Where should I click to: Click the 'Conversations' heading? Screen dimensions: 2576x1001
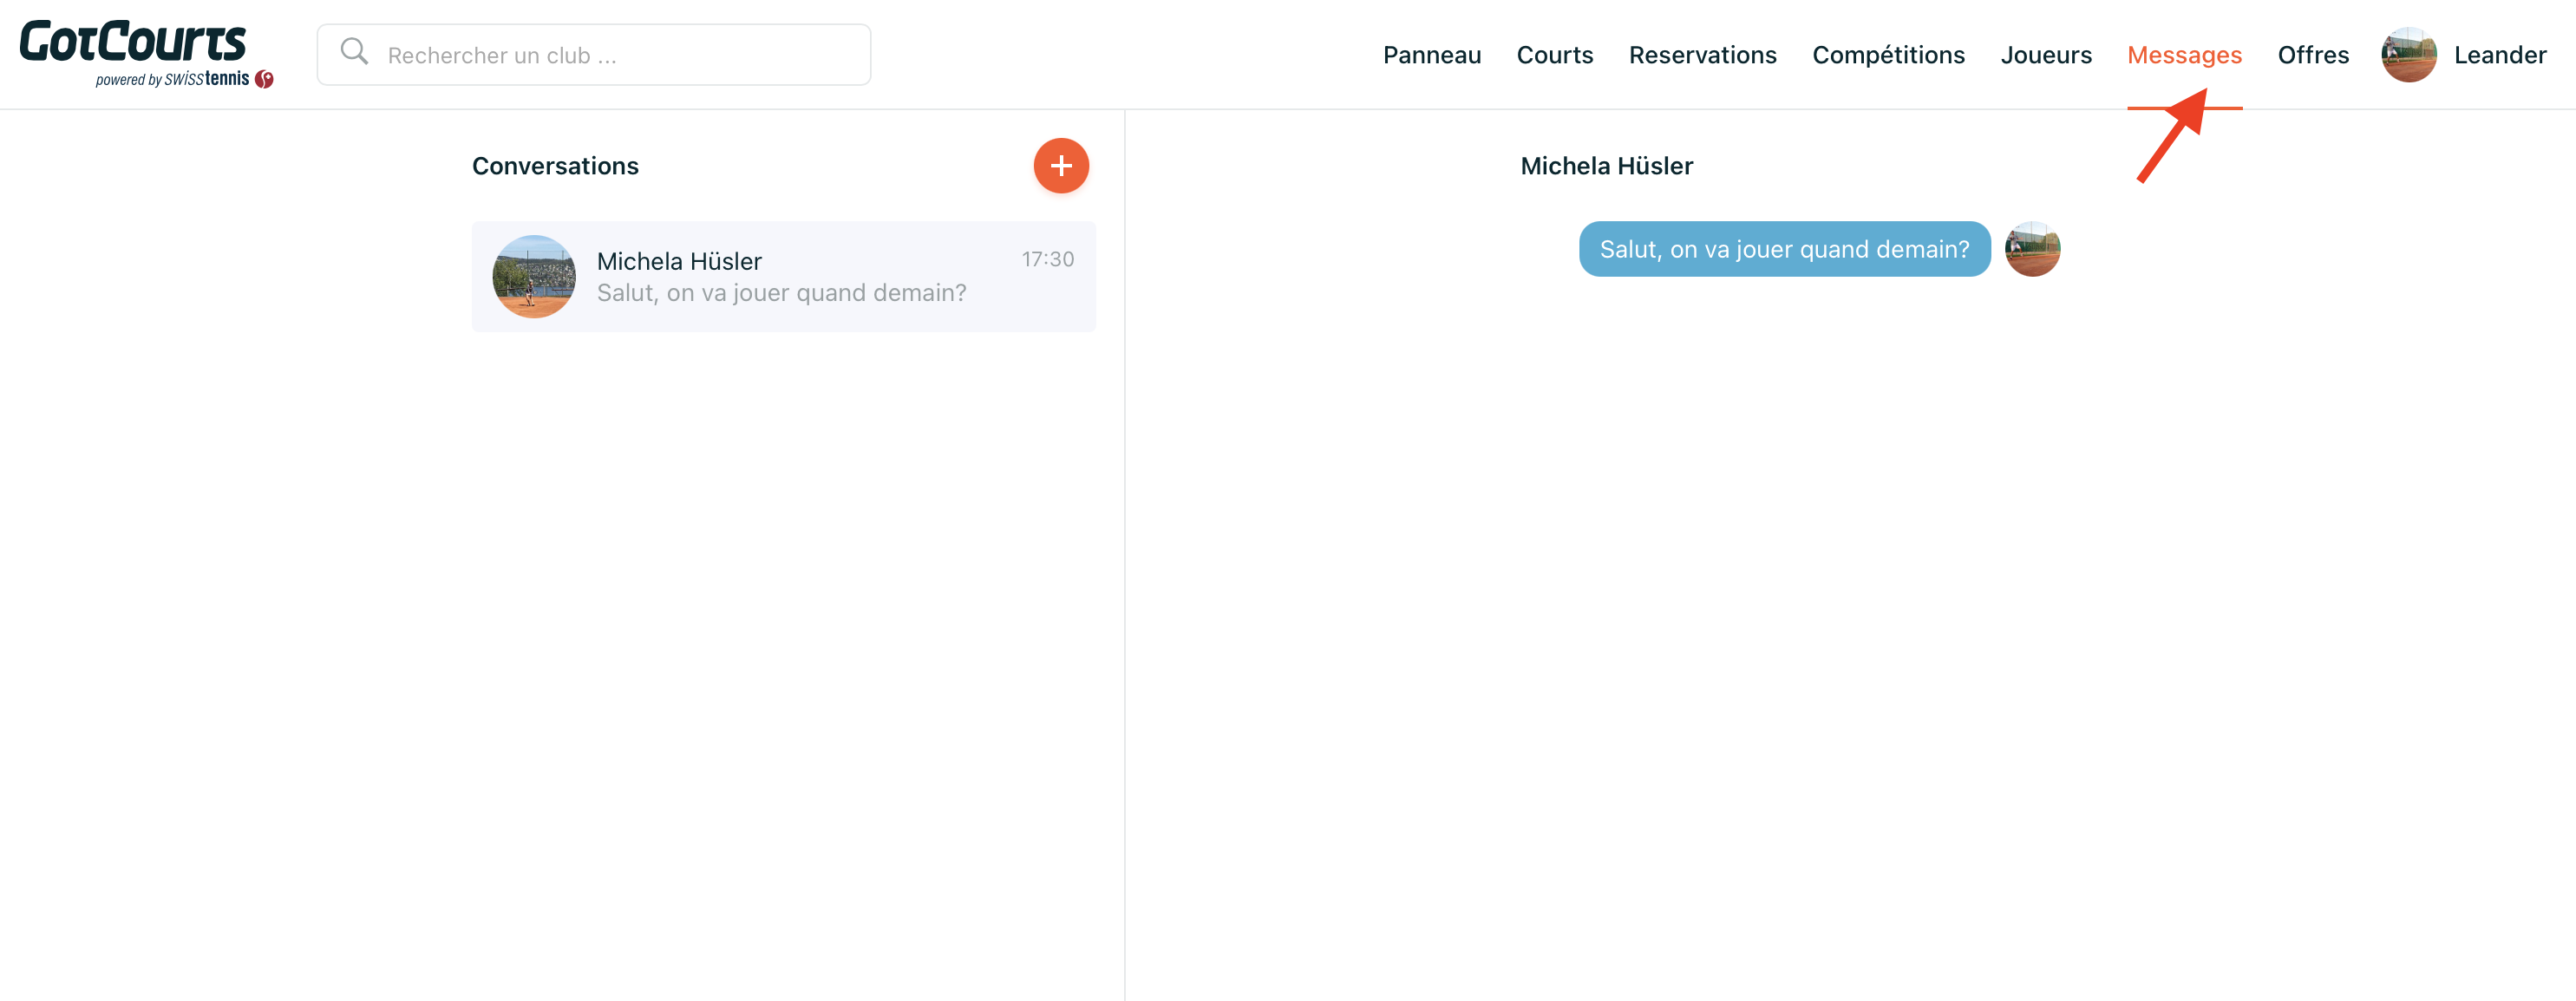coord(555,166)
